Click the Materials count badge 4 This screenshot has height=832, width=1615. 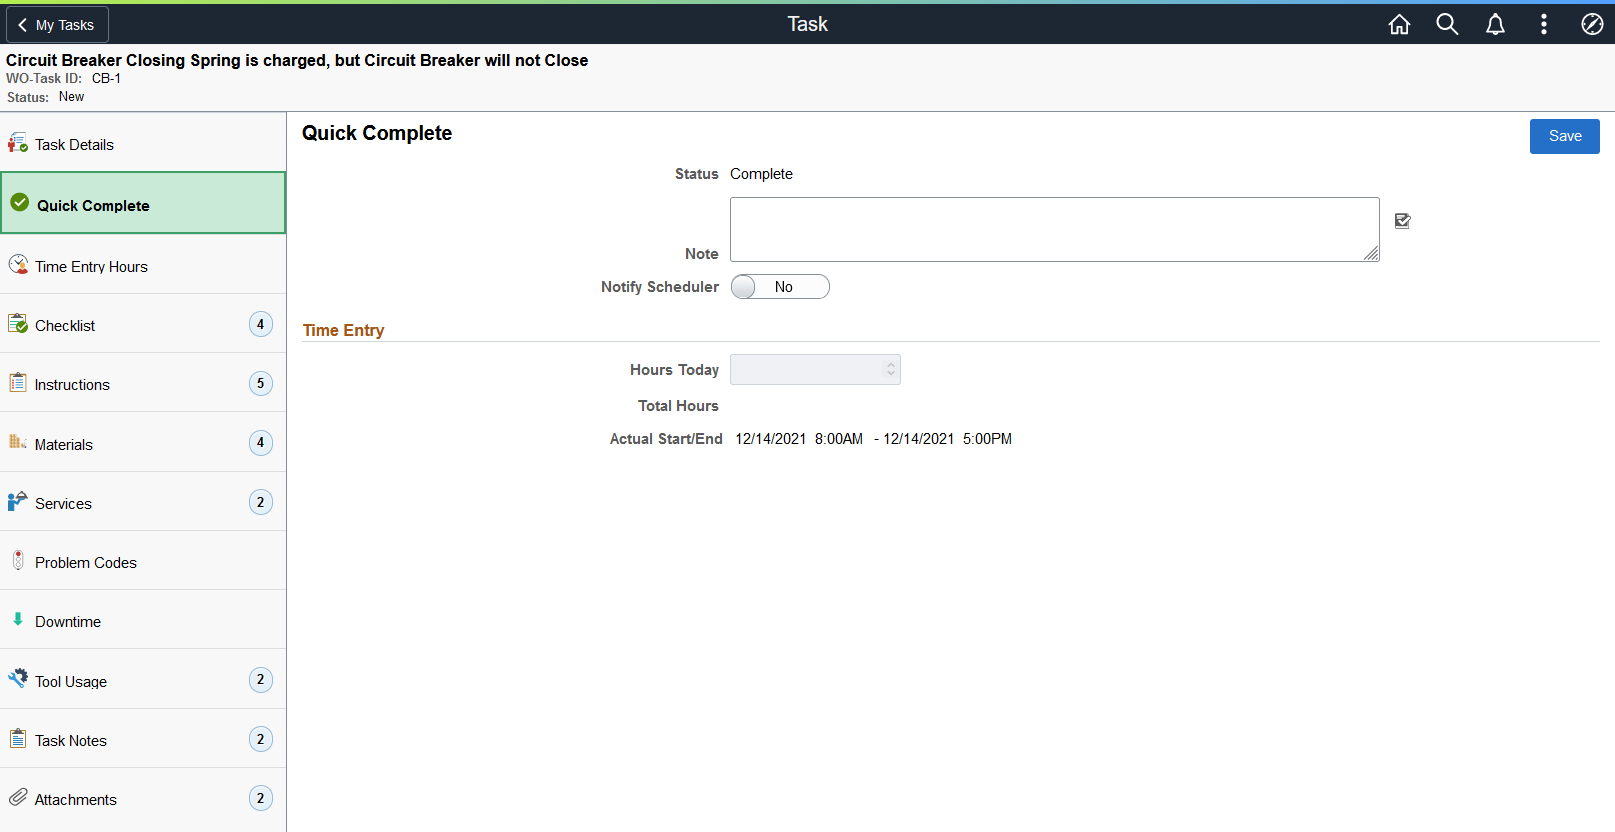pyautogui.click(x=261, y=442)
